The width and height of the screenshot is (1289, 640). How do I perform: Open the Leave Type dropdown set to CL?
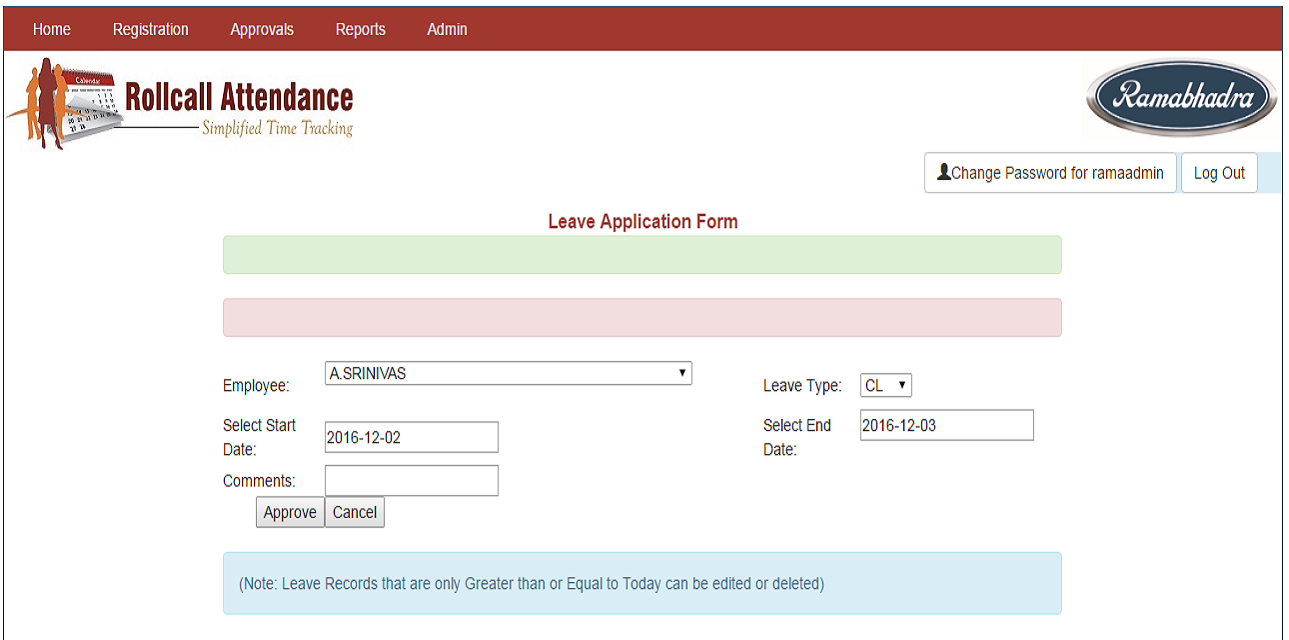pos(885,385)
